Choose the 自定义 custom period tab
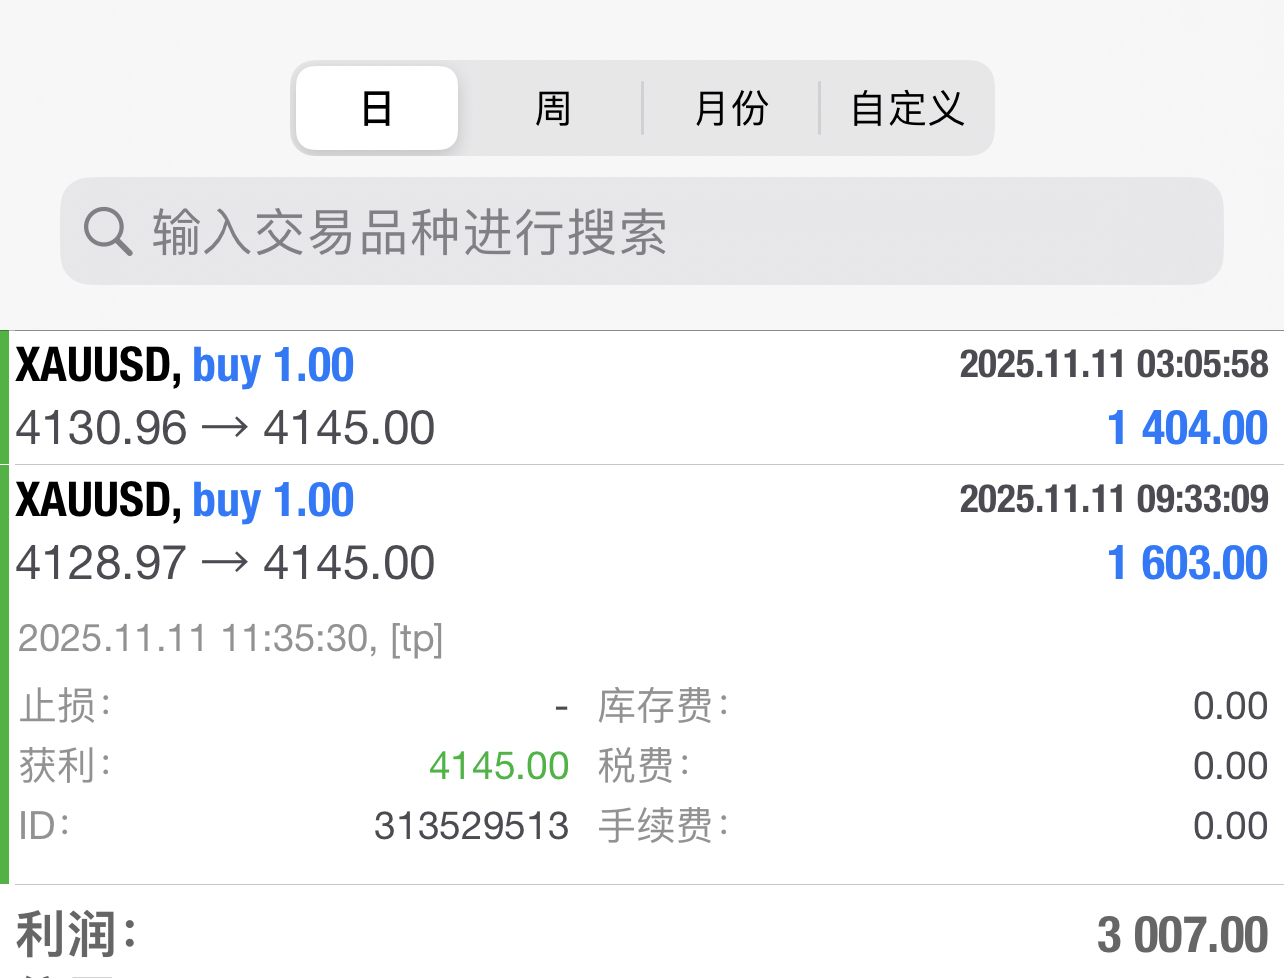 point(907,108)
